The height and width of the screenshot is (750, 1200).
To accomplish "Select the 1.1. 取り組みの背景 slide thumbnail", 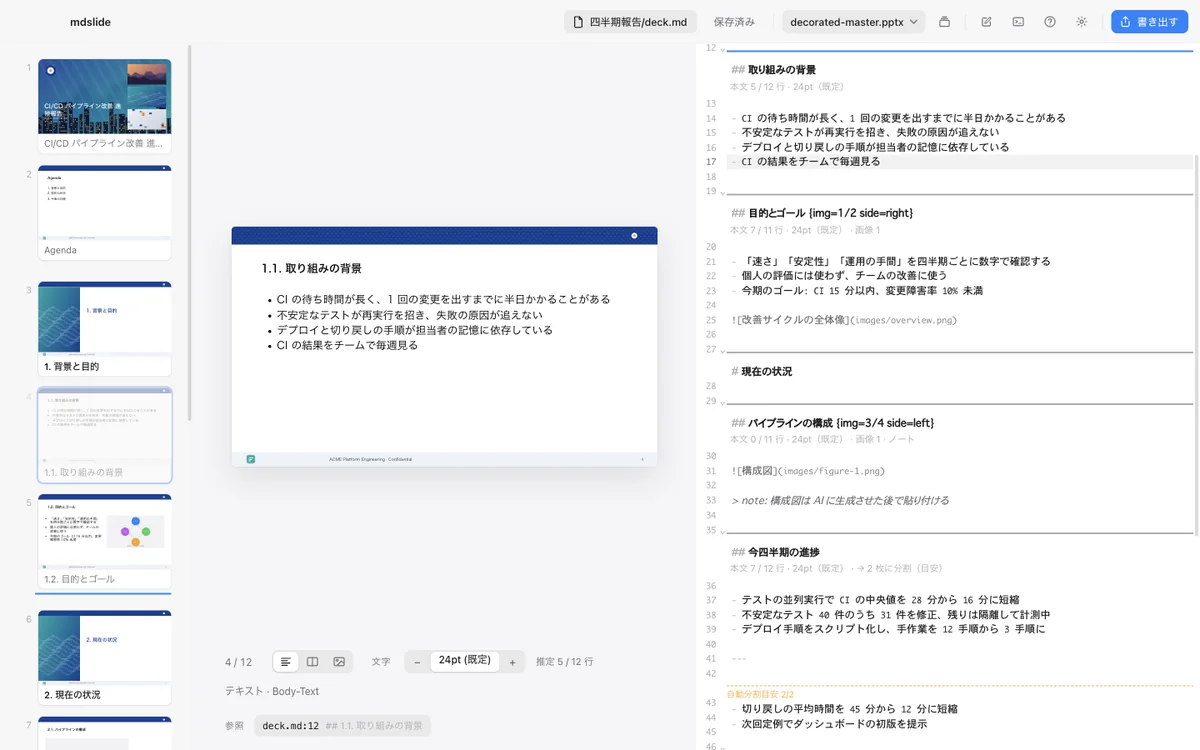I will (x=105, y=435).
